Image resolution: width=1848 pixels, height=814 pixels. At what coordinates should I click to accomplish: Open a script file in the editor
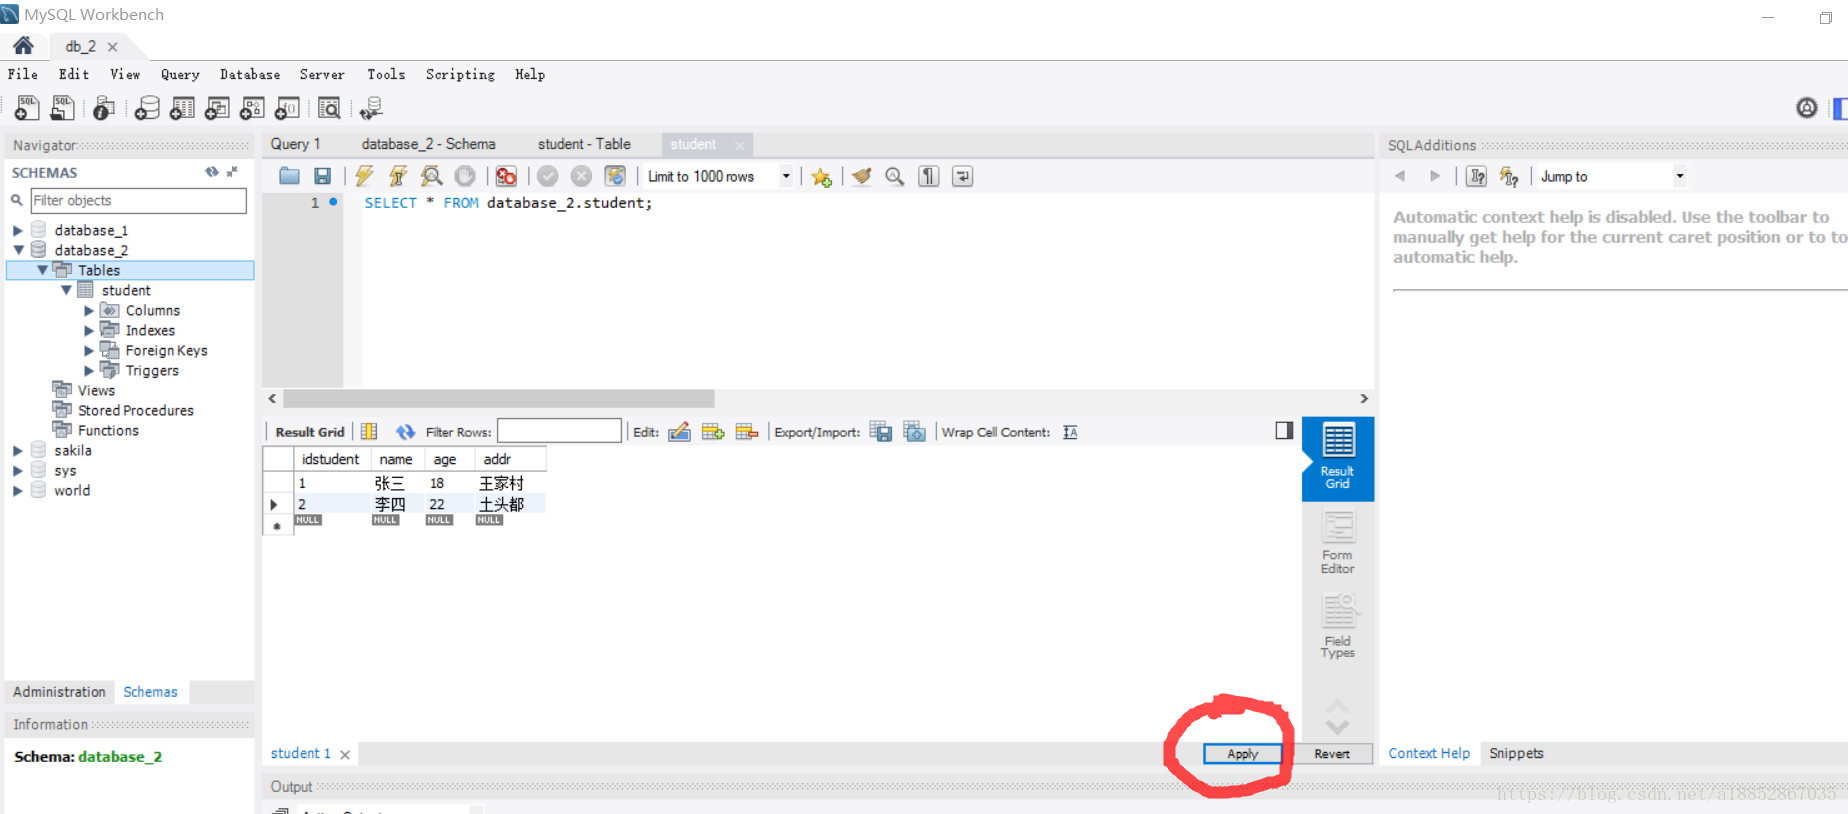(289, 176)
